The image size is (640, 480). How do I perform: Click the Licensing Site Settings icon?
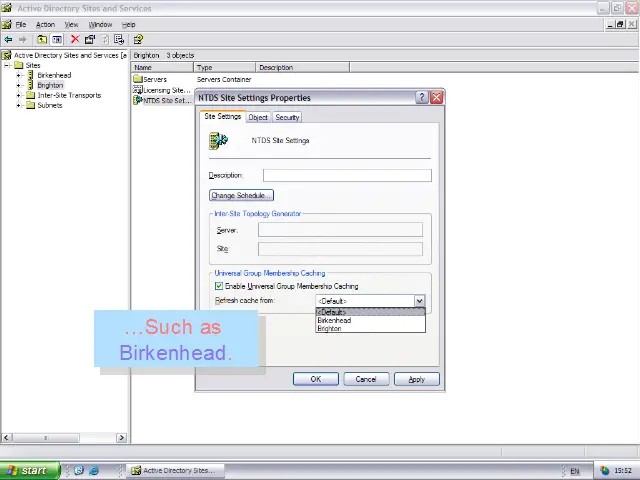[138, 90]
